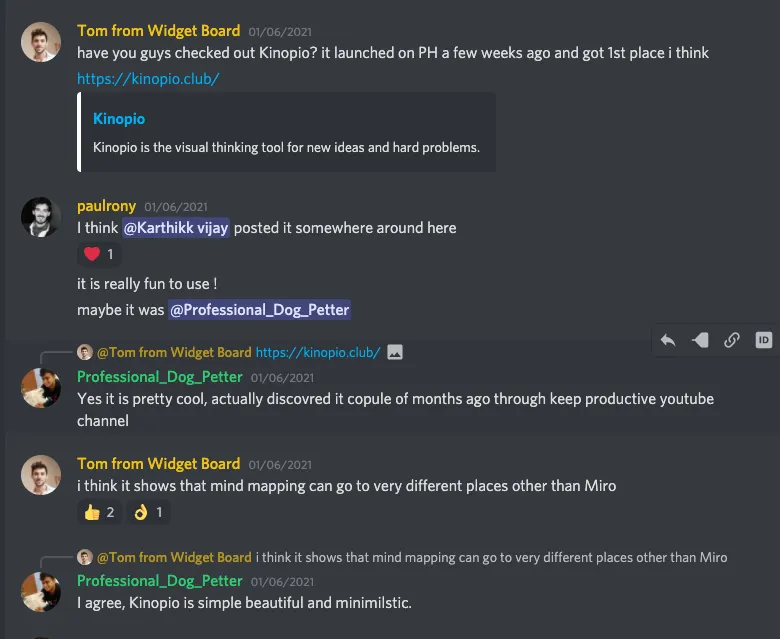Click Tom from Widget Board's avatar at top
The image size is (780, 639).
(x=41, y=41)
